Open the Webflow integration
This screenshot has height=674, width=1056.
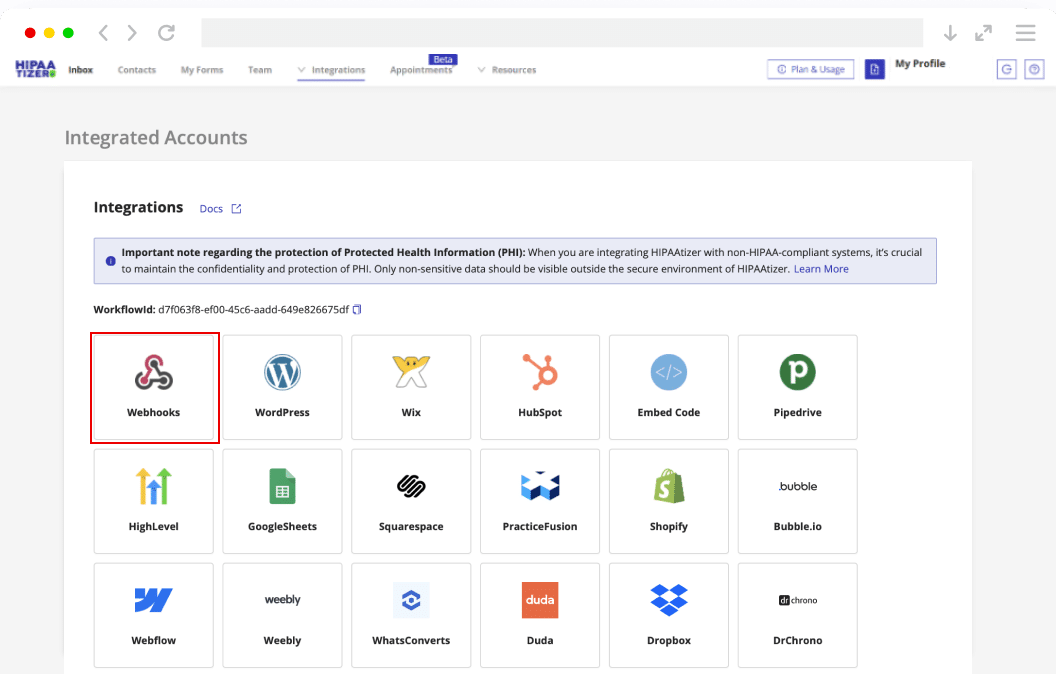click(154, 615)
